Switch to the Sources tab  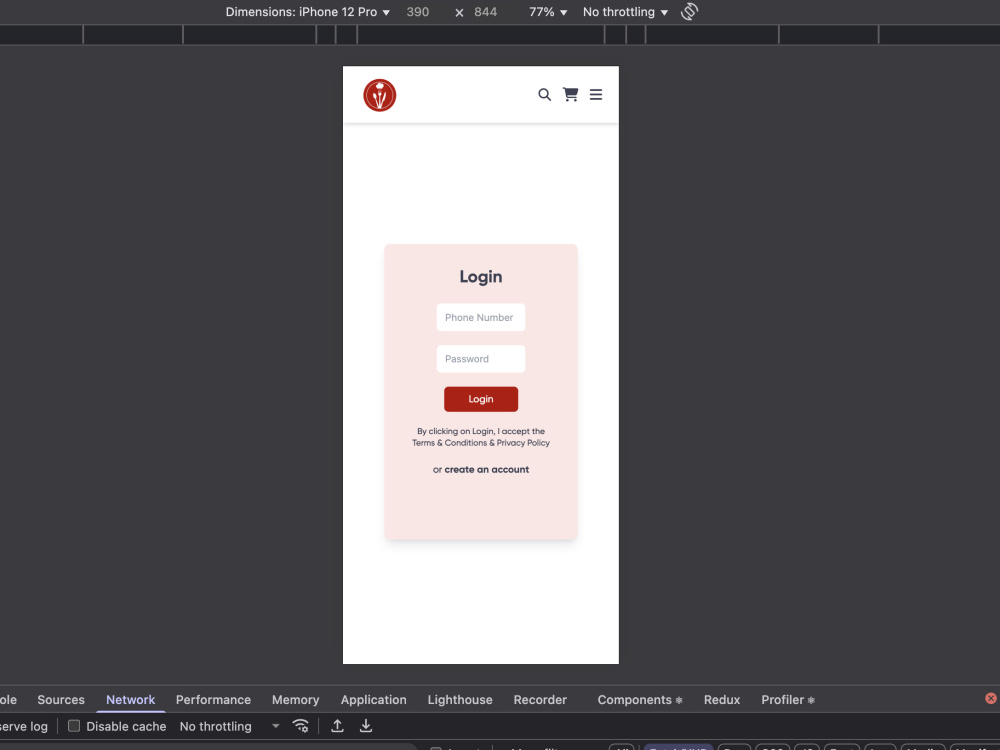pyautogui.click(x=61, y=700)
